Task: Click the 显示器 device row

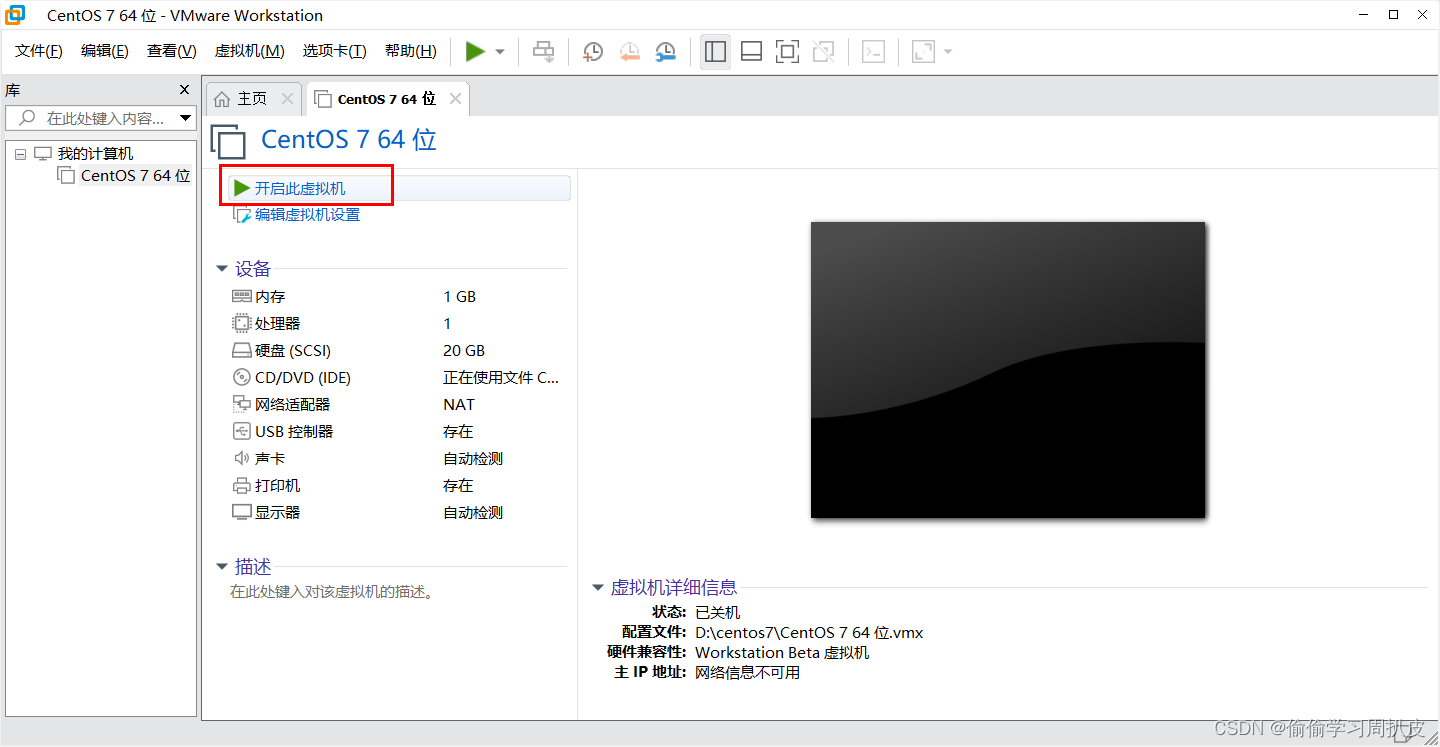Action: tap(398, 513)
